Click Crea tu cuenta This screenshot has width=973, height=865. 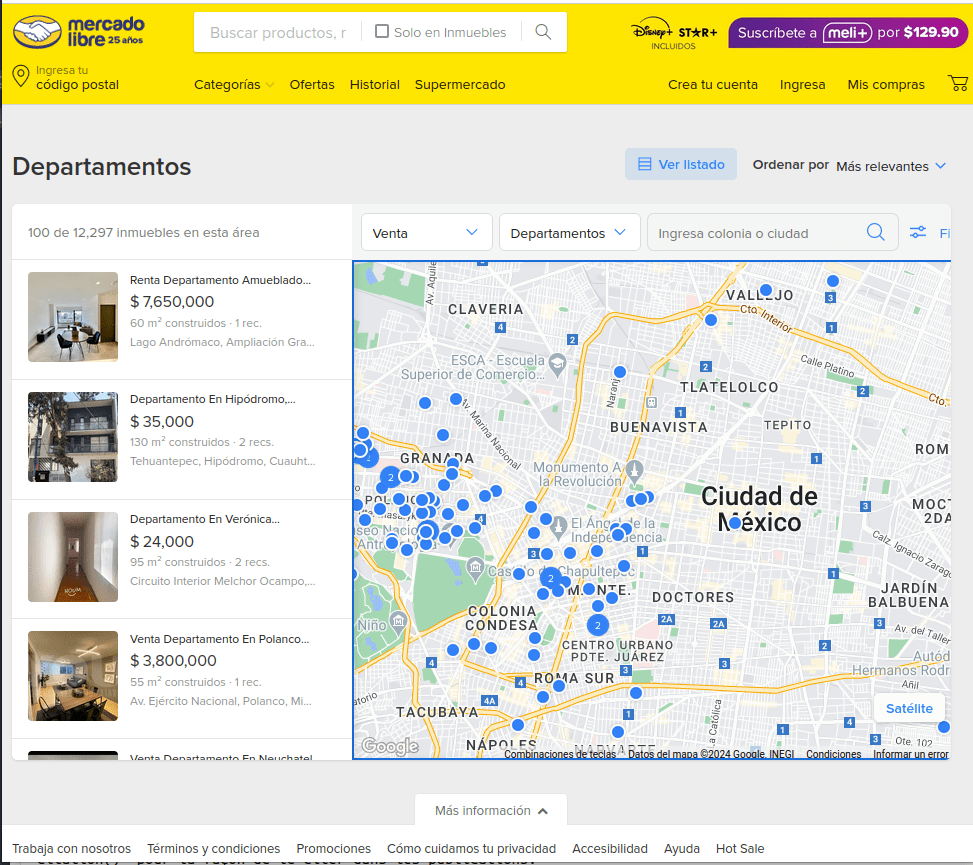(x=713, y=84)
